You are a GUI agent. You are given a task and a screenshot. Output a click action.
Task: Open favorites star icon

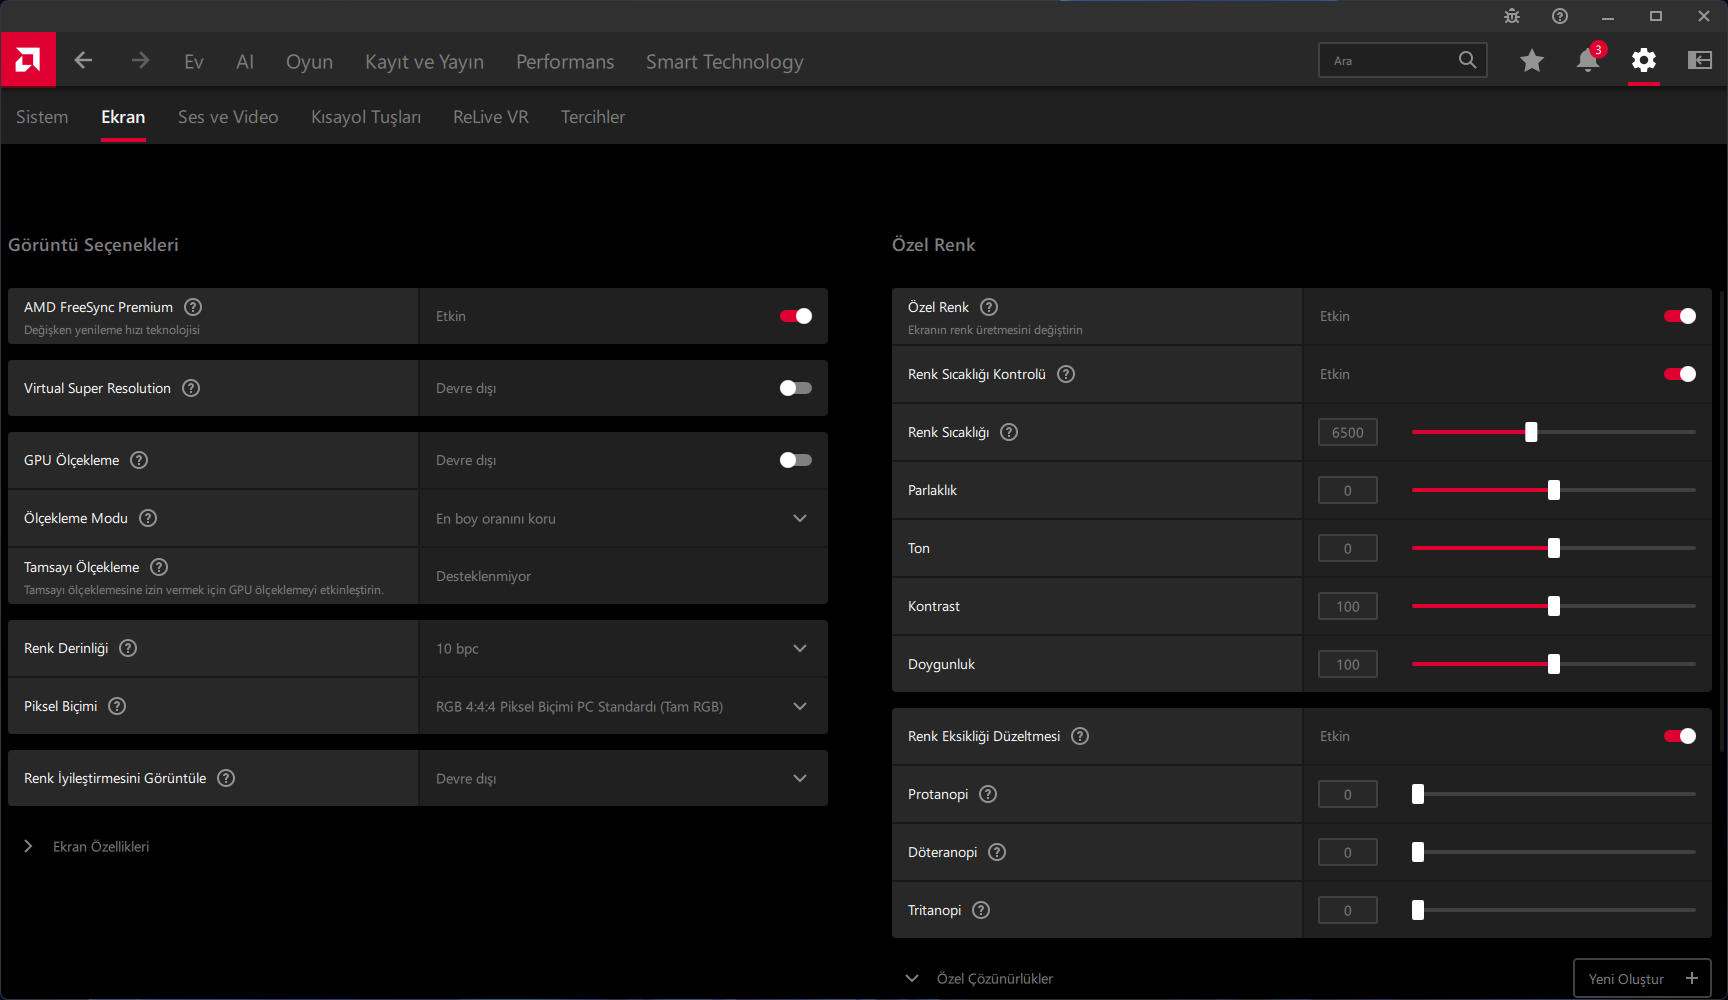(1532, 61)
